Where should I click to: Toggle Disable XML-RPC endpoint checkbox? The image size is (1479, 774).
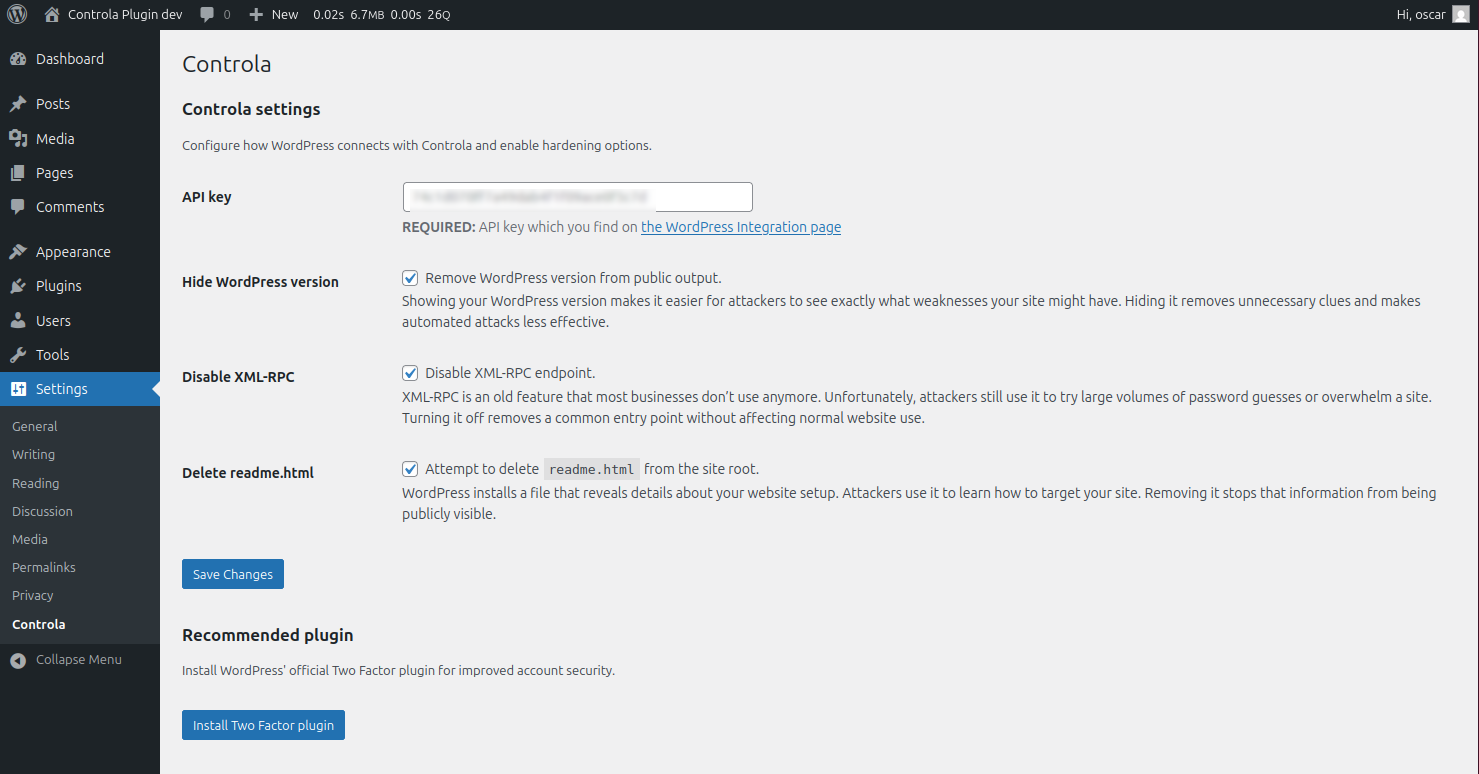coord(410,373)
